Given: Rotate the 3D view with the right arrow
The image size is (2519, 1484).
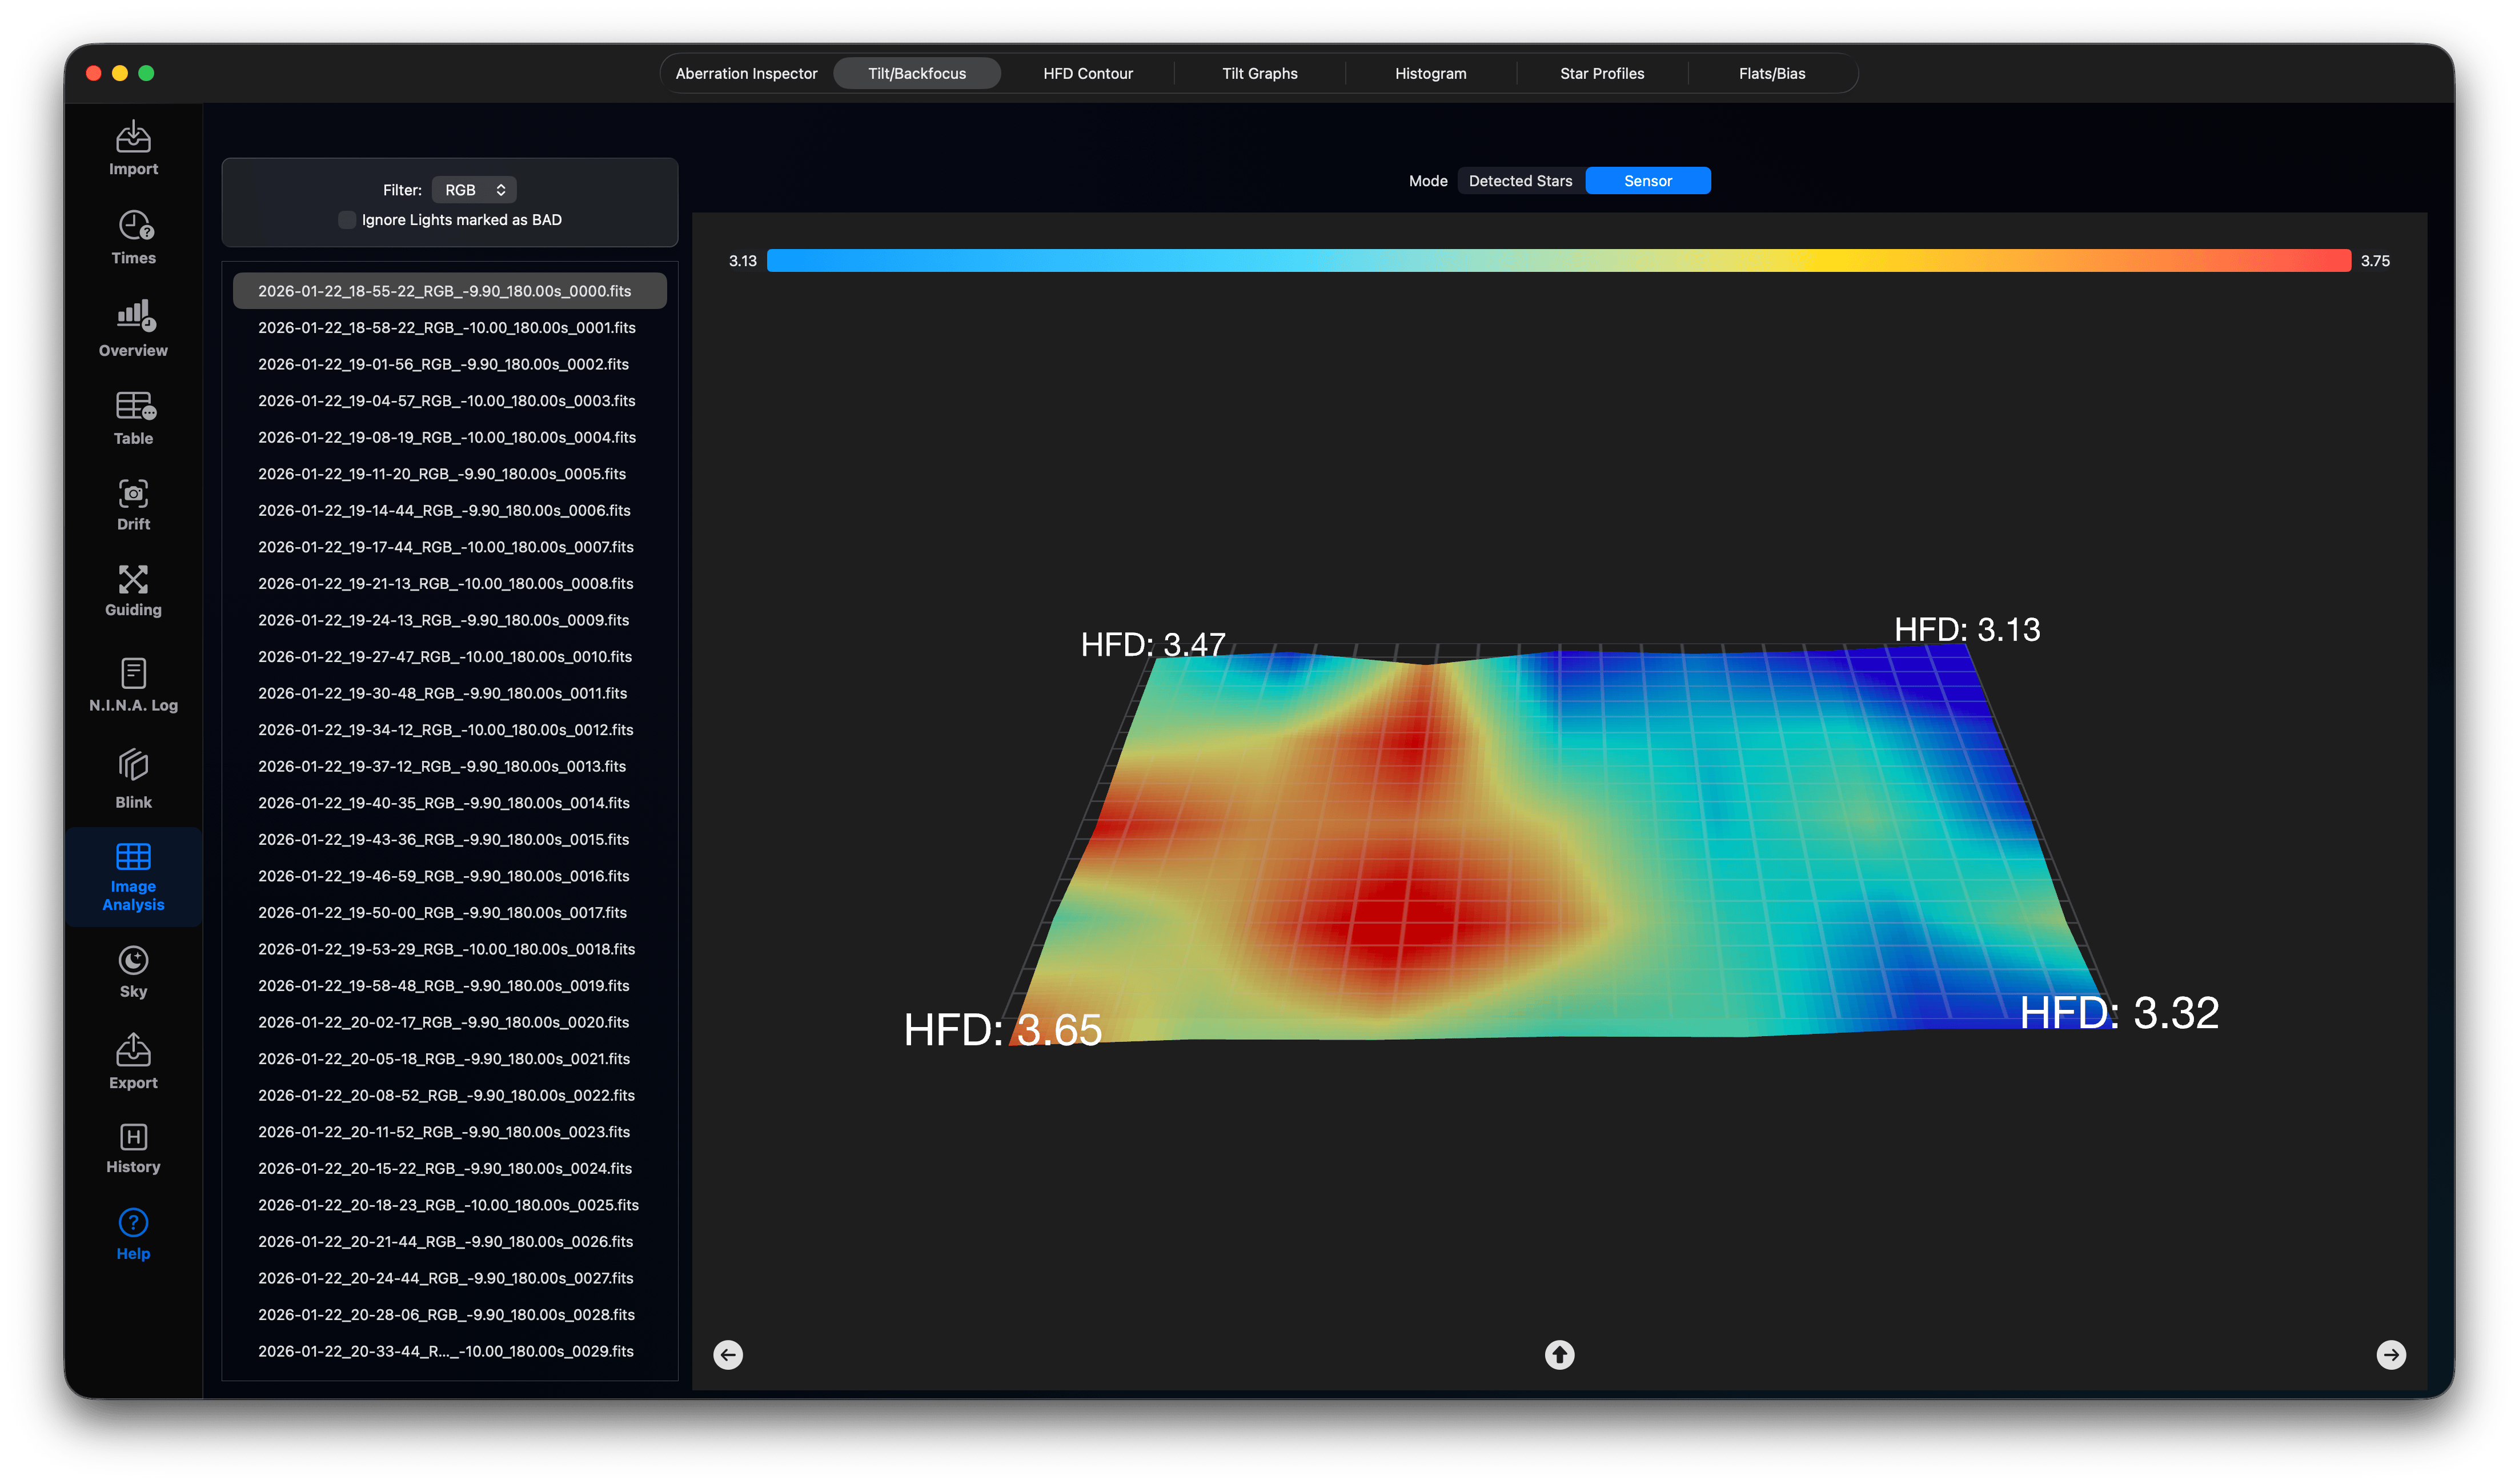Looking at the screenshot, I should point(2390,1355).
